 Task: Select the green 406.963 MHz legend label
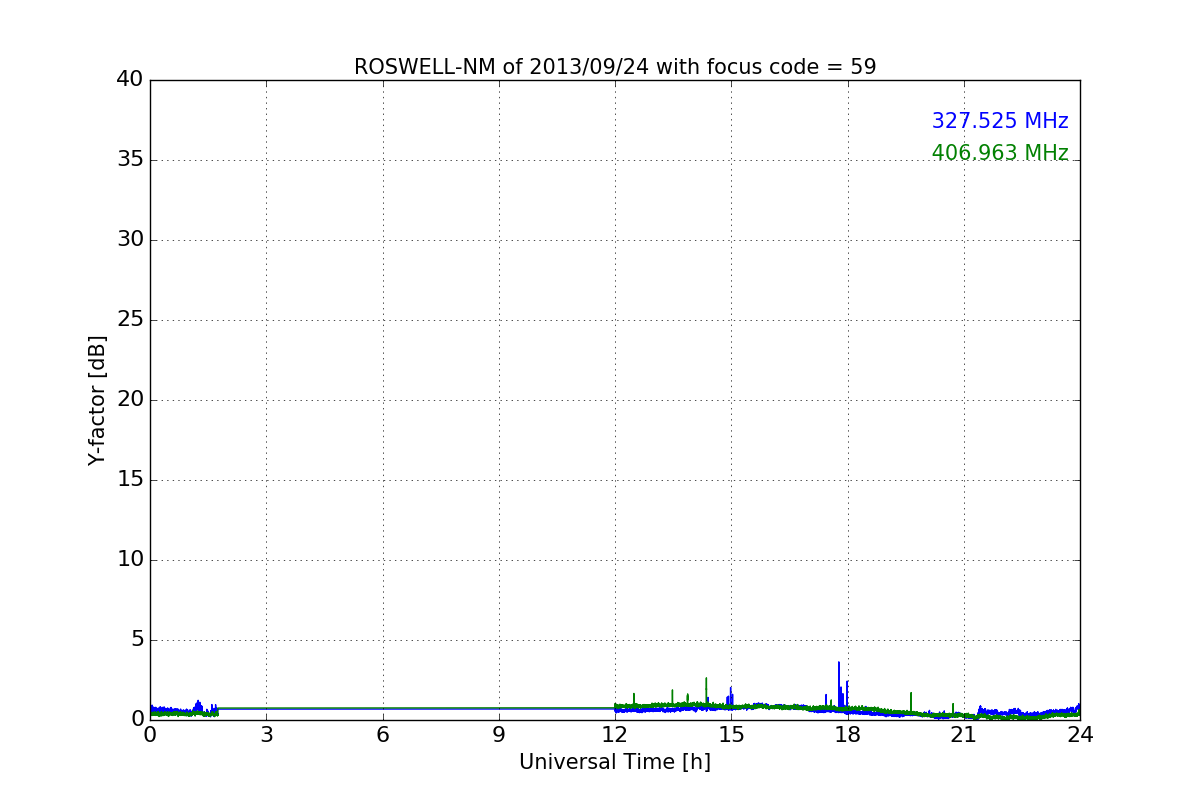coord(1000,153)
